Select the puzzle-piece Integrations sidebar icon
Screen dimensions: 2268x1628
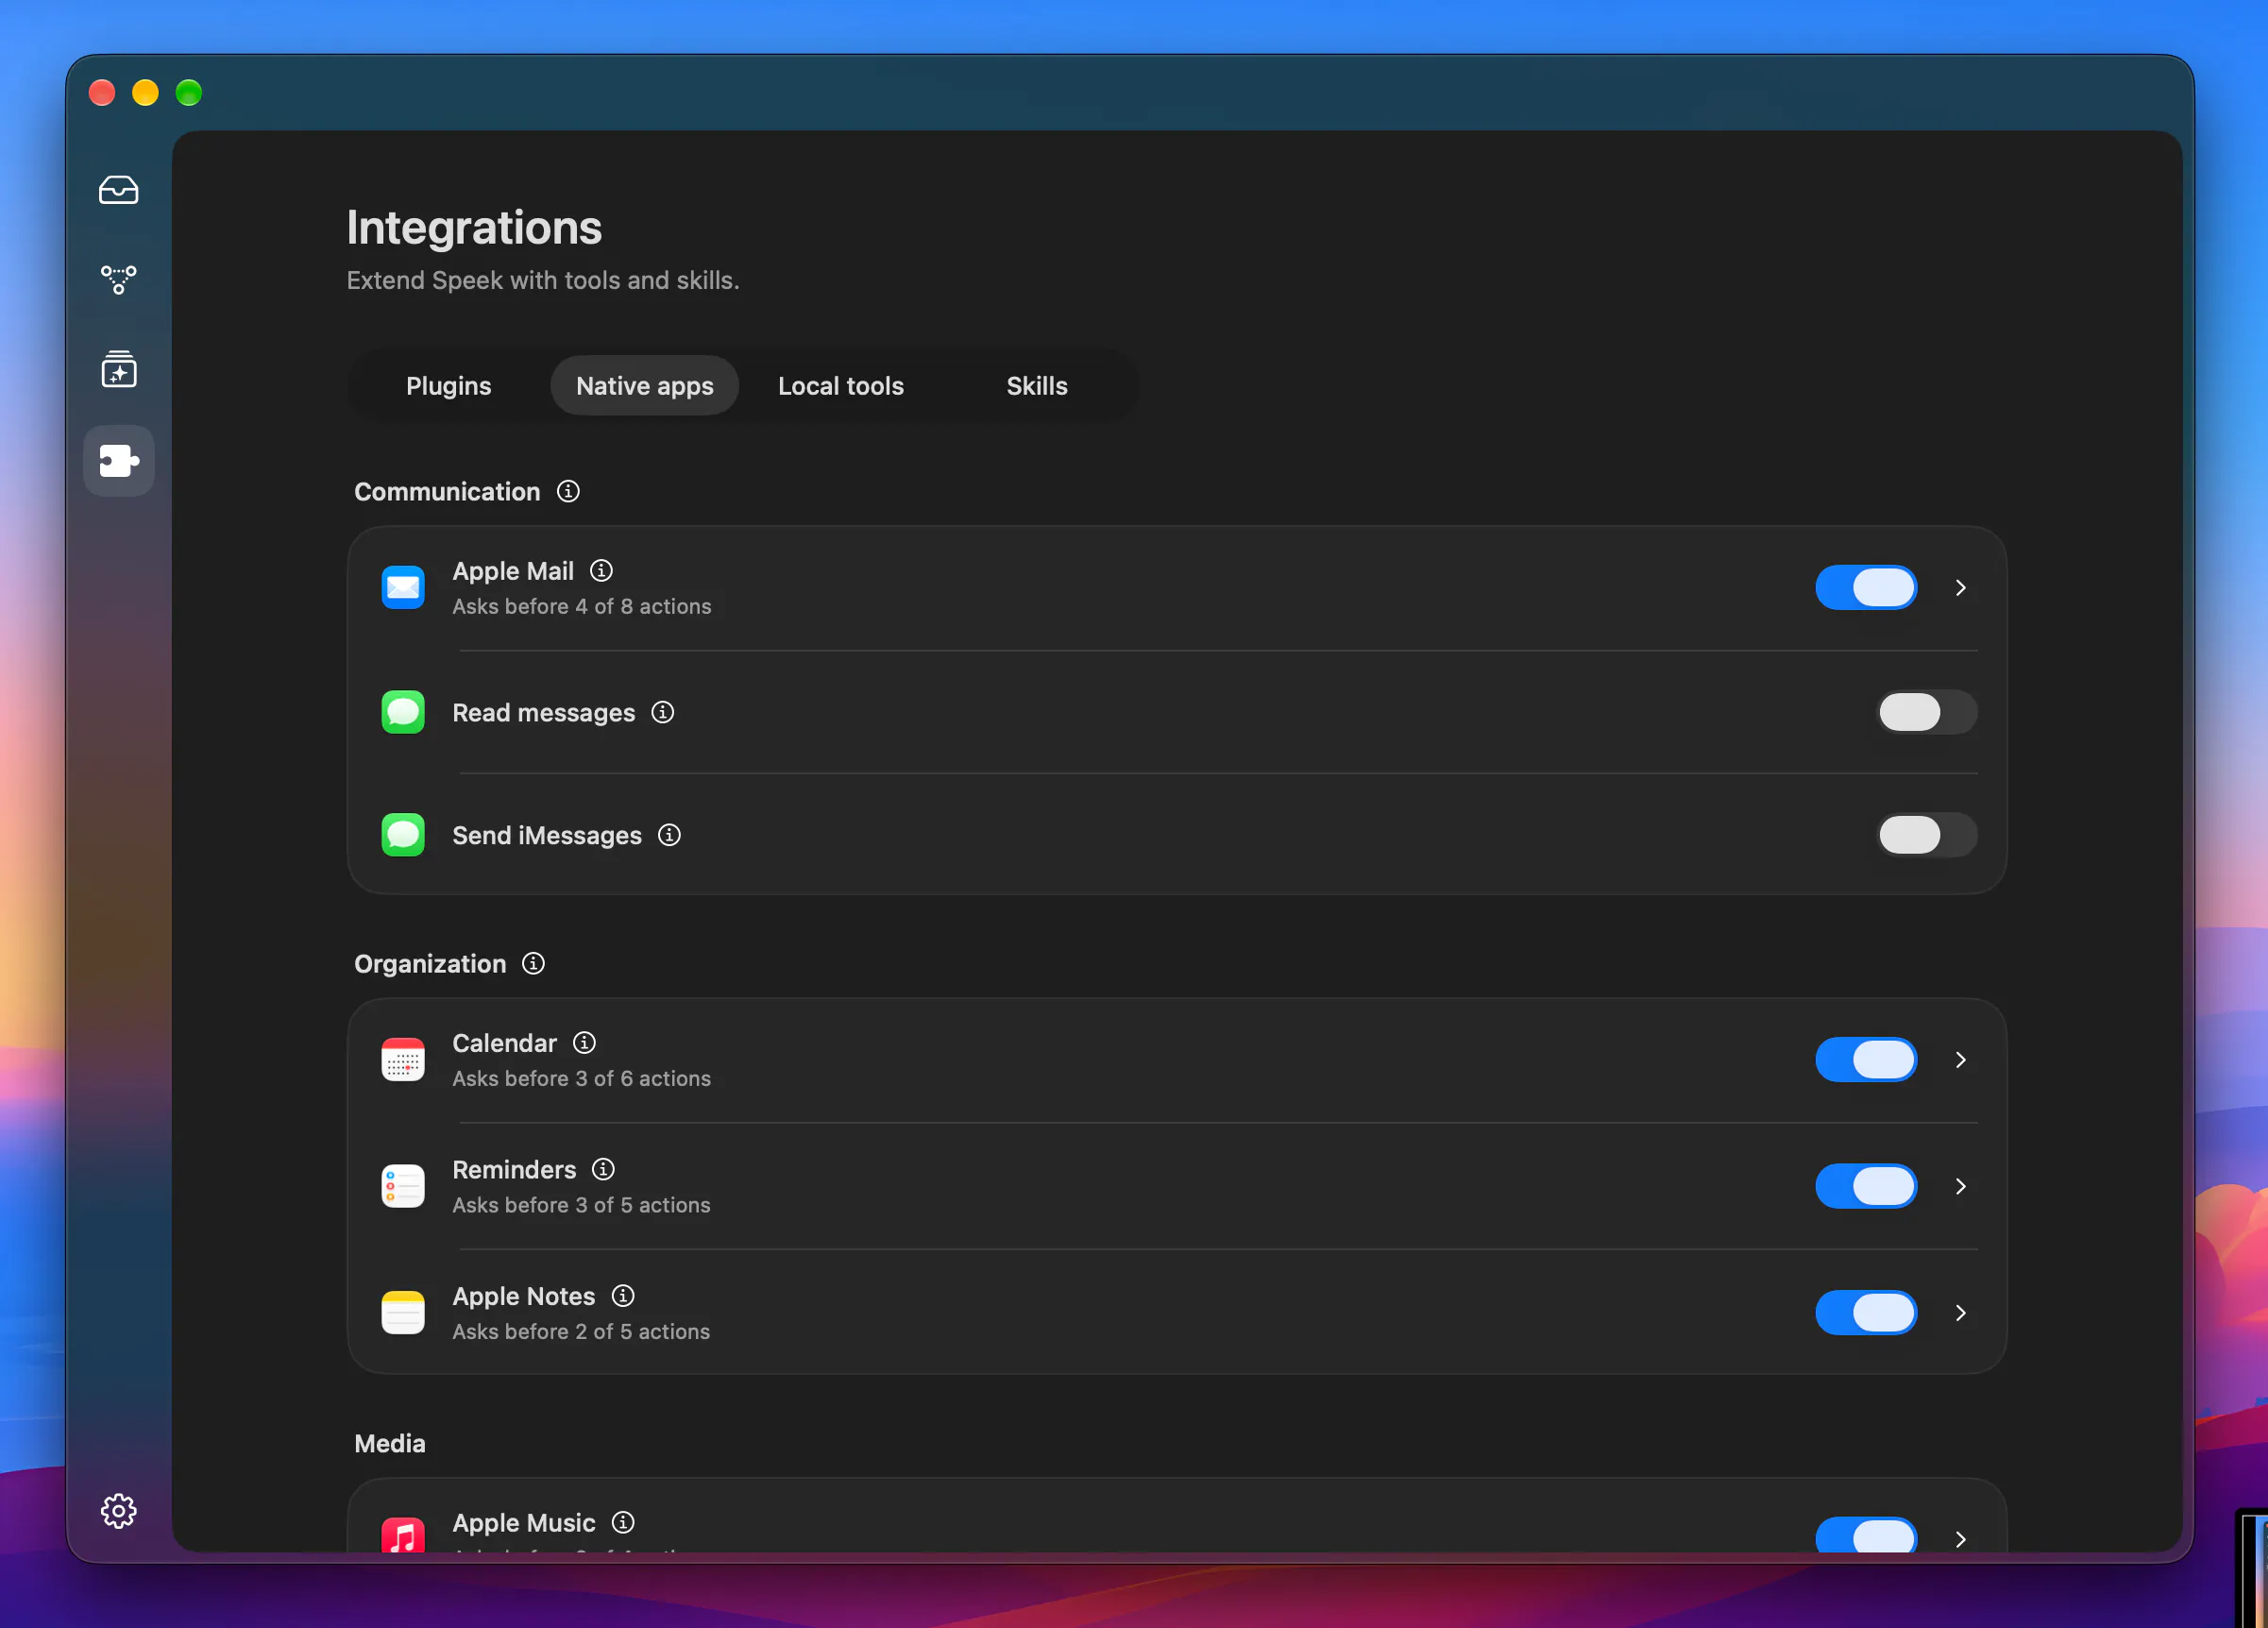(x=118, y=460)
